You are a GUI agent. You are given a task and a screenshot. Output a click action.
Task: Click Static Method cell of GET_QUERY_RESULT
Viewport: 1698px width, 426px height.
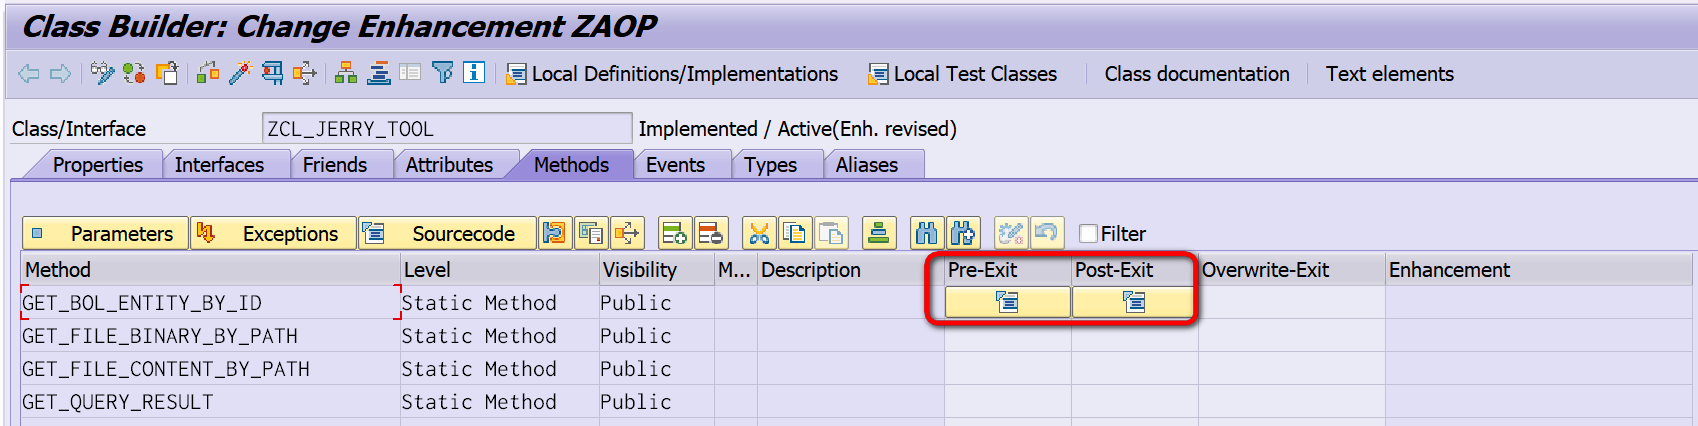click(499, 402)
